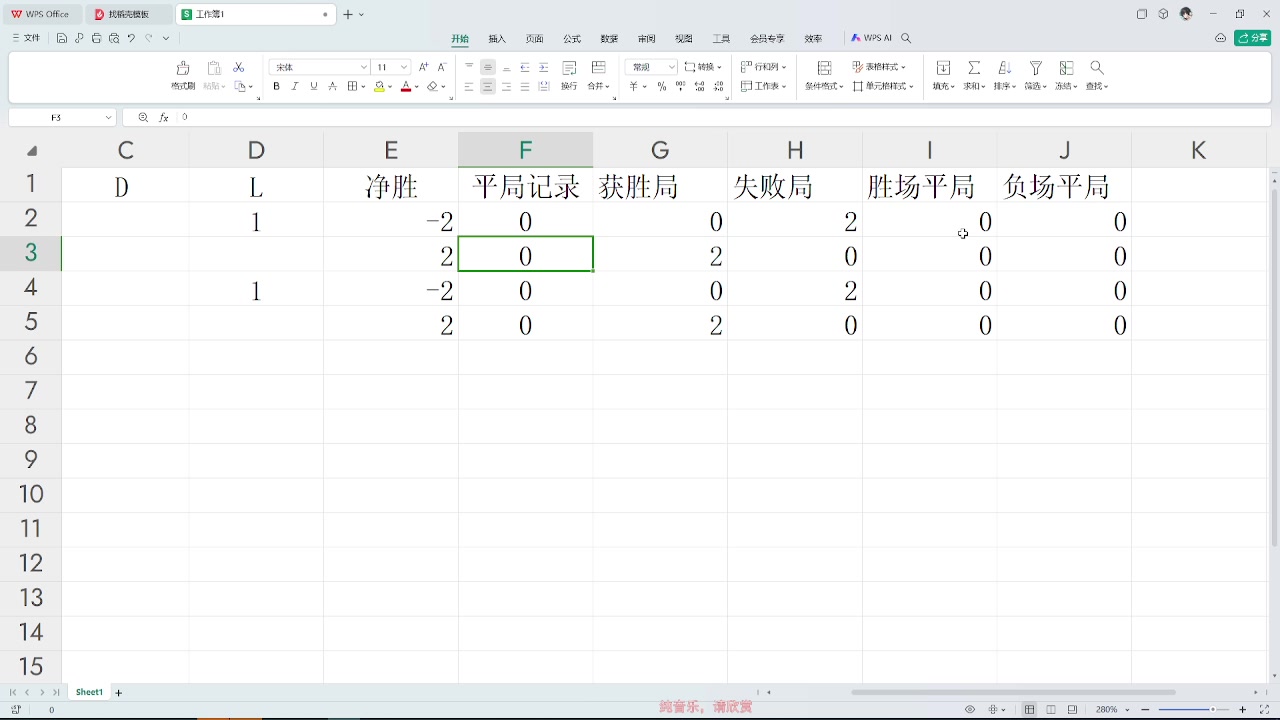Open the font color dropdown arrow

tap(417, 87)
